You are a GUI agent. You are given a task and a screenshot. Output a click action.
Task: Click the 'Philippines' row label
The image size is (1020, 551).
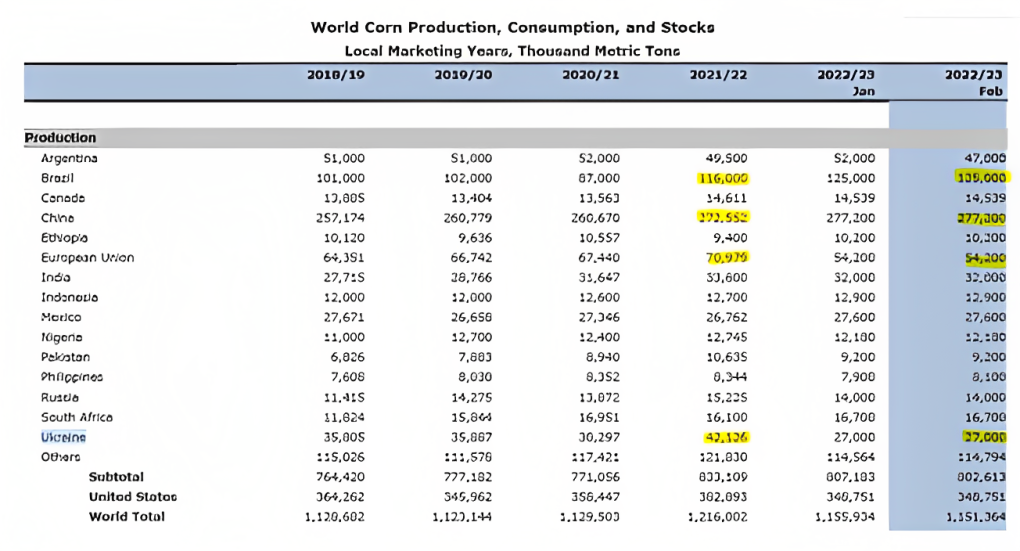click(x=72, y=378)
